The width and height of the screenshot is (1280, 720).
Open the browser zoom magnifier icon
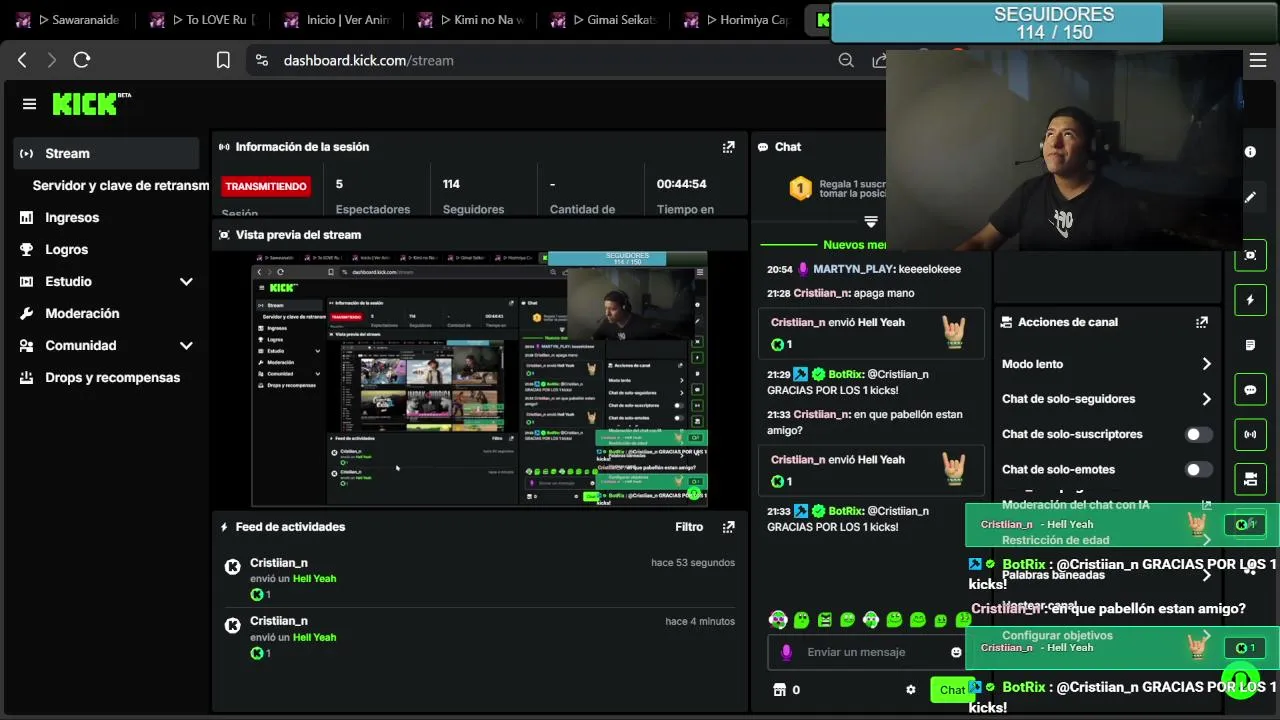846,60
